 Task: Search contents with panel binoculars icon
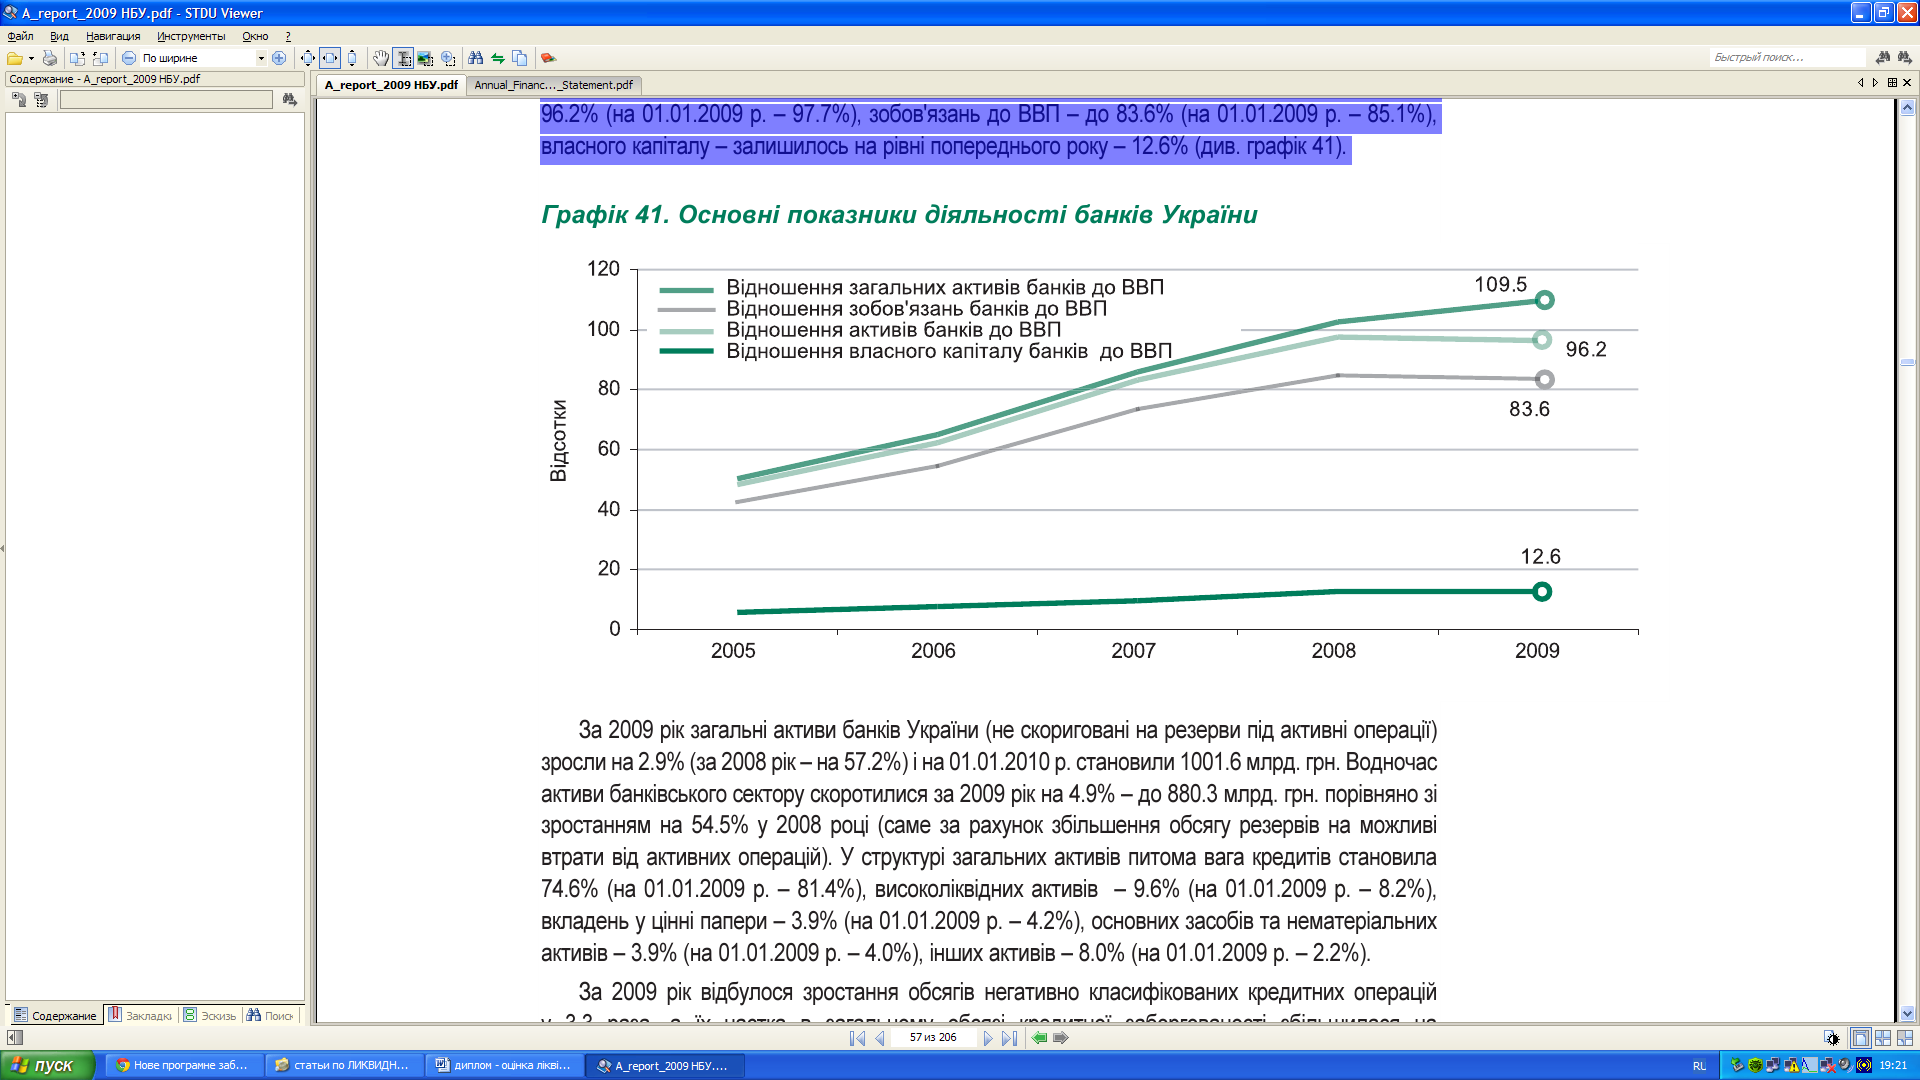[289, 99]
